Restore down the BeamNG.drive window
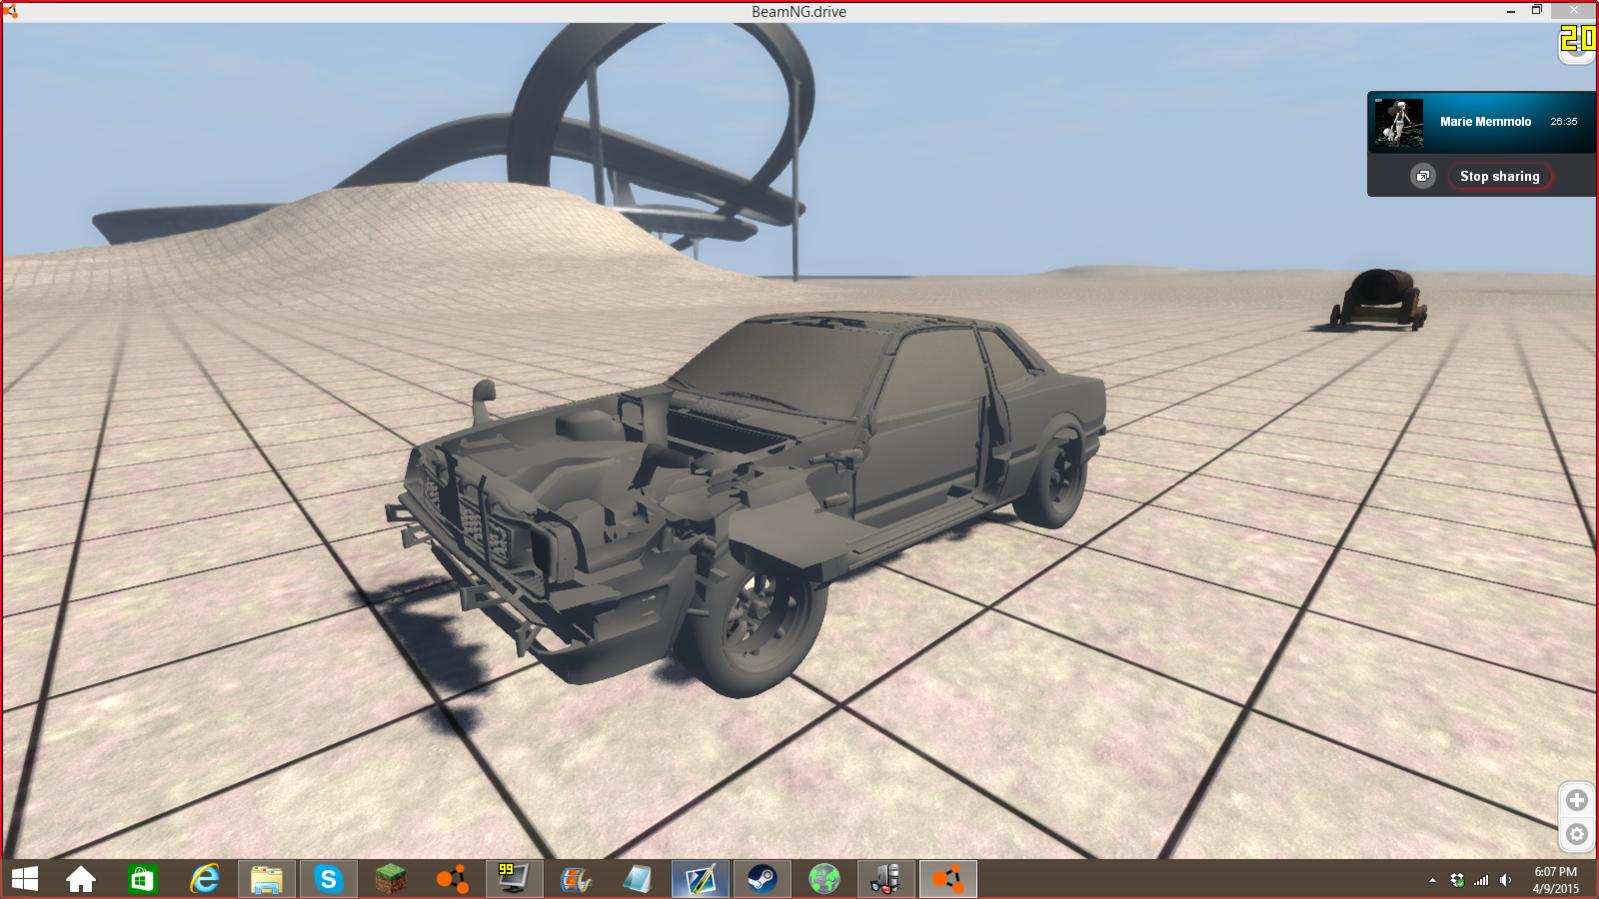The image size is (1599, 899). coord(1536,11)
